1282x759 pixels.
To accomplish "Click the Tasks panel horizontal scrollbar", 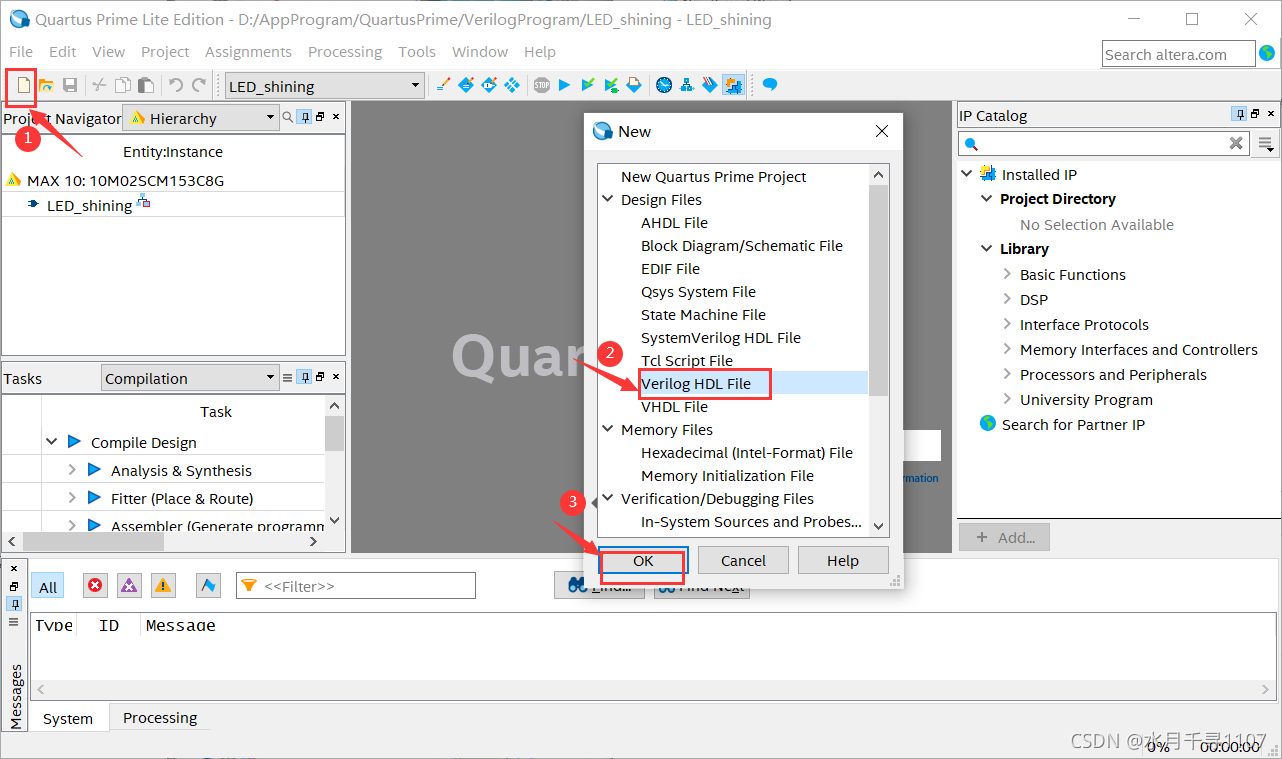I will coord(93,541).
